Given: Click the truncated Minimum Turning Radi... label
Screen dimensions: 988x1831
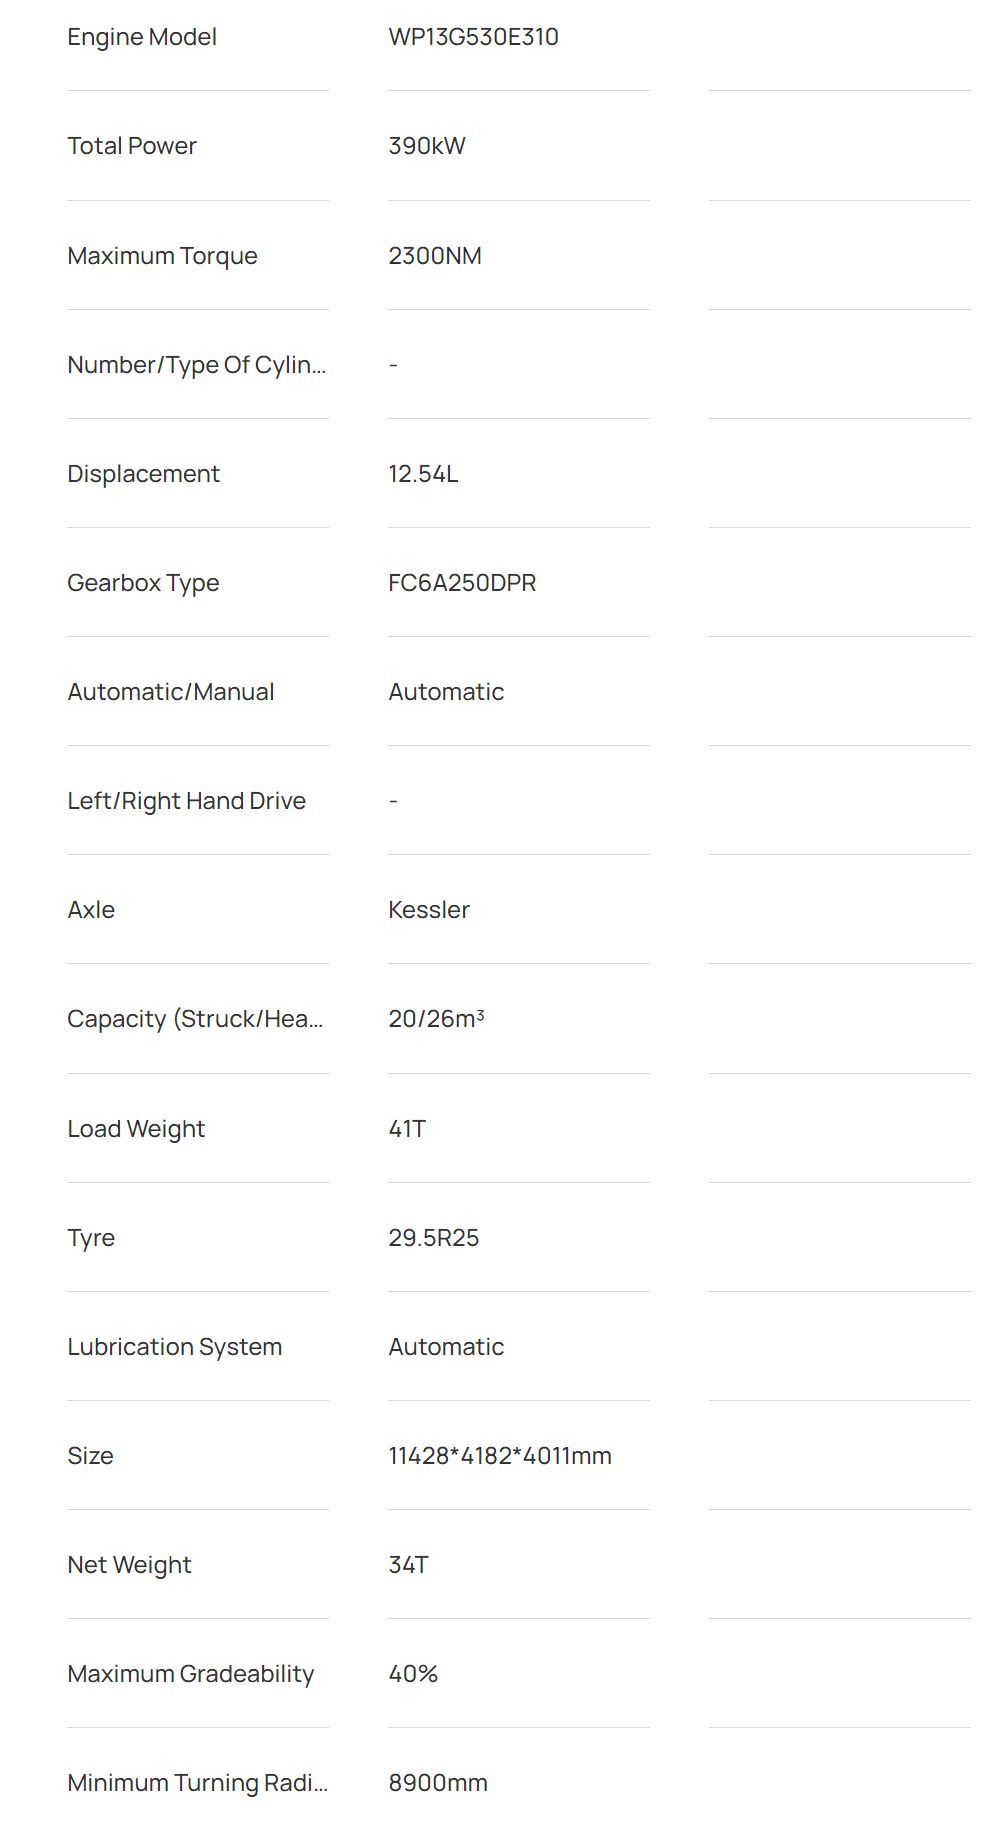Looking at the screenshot, I should [x=197, y=1783].
